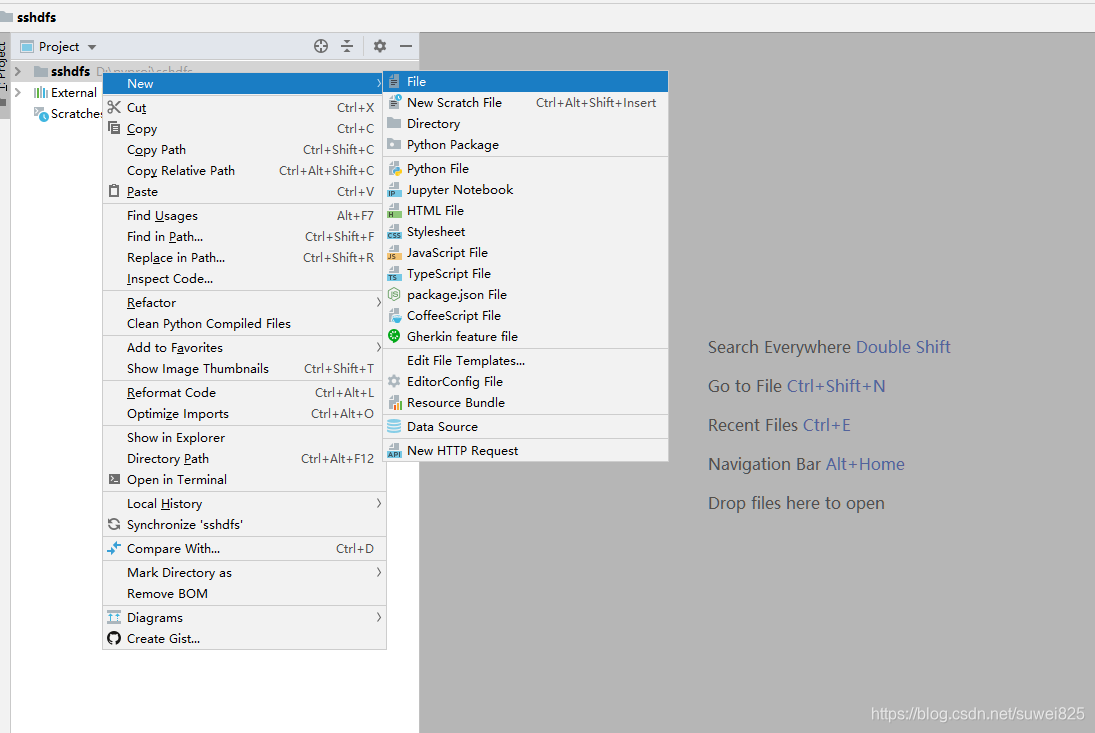Click the collapse all icon in Project panel
This screenshot has height=733, width=1095.
tap(347, 46)
